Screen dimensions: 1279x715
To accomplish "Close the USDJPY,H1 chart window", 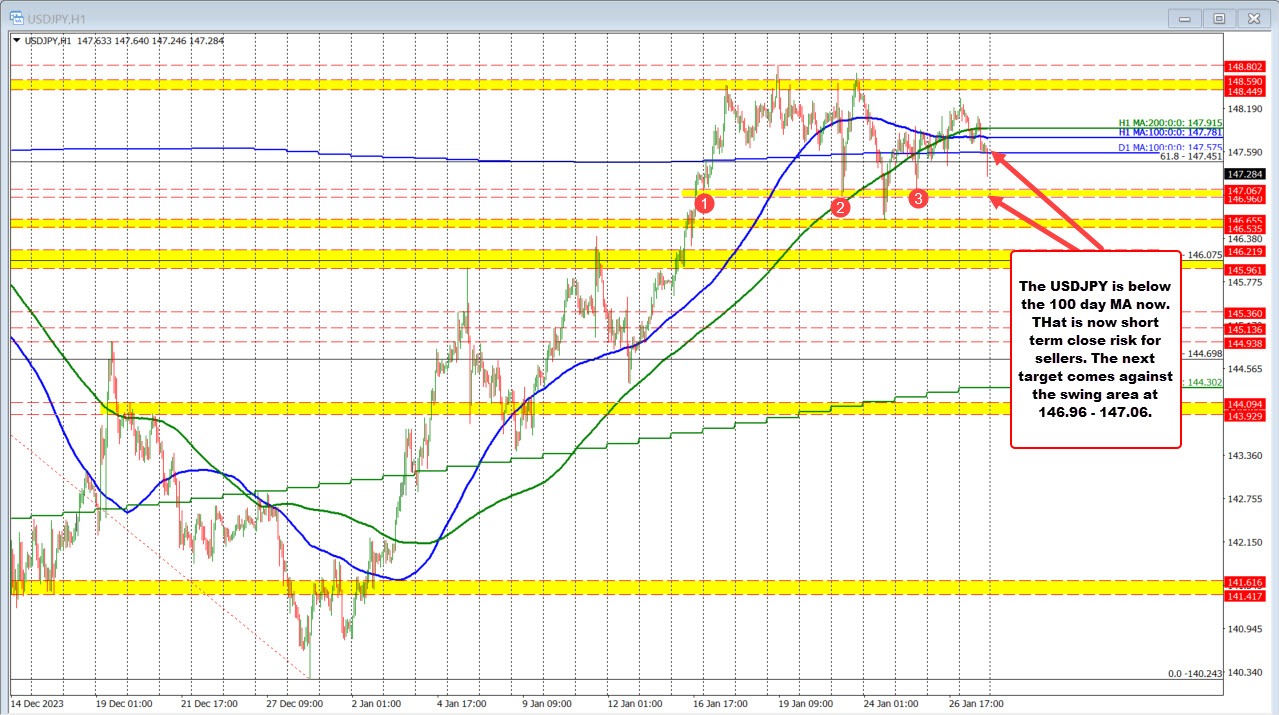I will [1252, 17].
